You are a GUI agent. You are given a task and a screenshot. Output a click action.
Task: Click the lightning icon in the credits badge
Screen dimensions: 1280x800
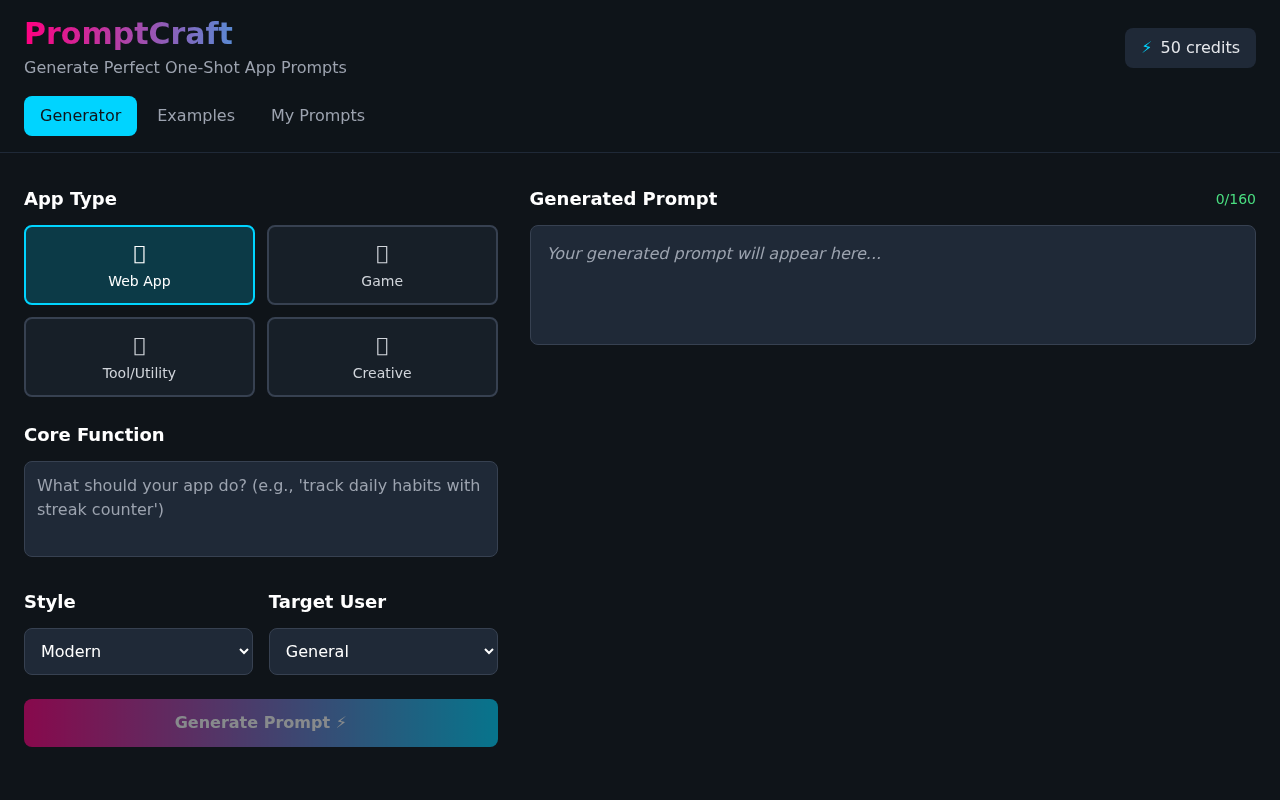pyautogui.click(x=1146, y=47)
